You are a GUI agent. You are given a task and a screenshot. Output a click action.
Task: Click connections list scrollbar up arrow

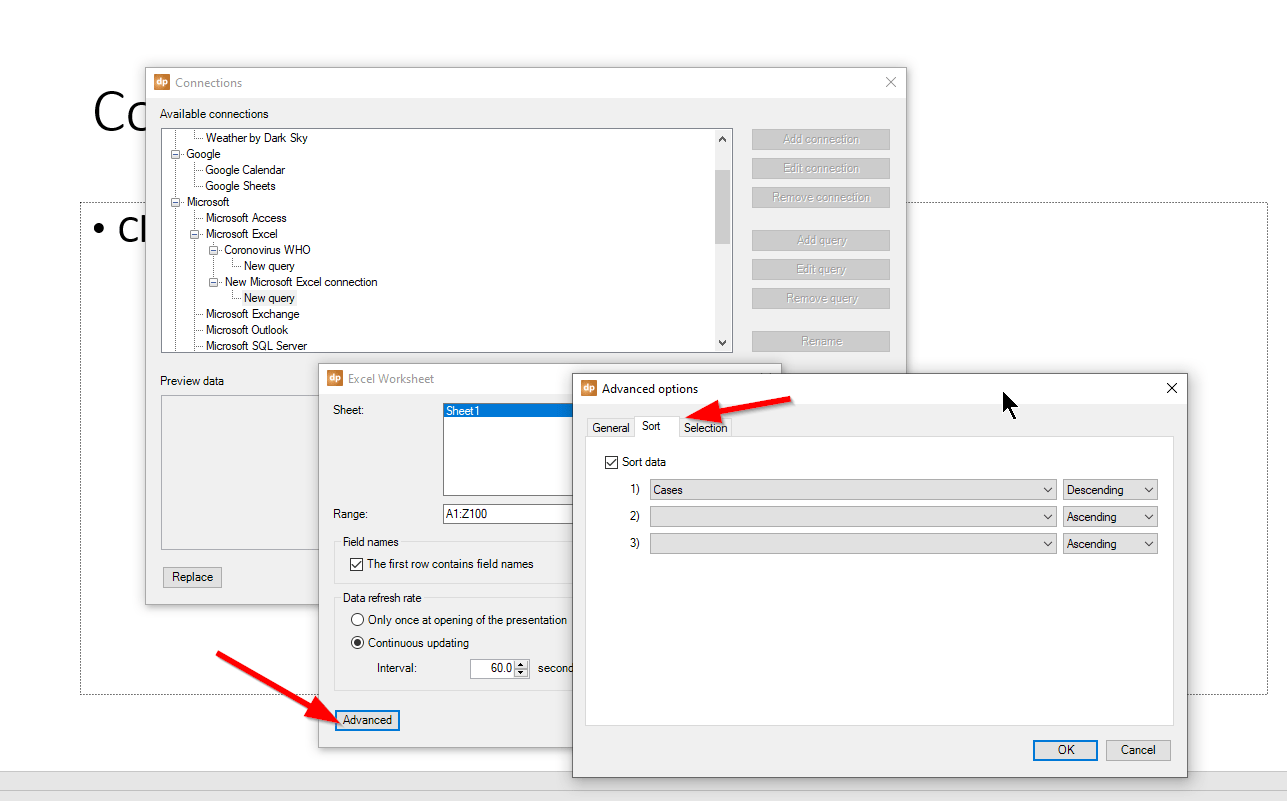[723, 138]
